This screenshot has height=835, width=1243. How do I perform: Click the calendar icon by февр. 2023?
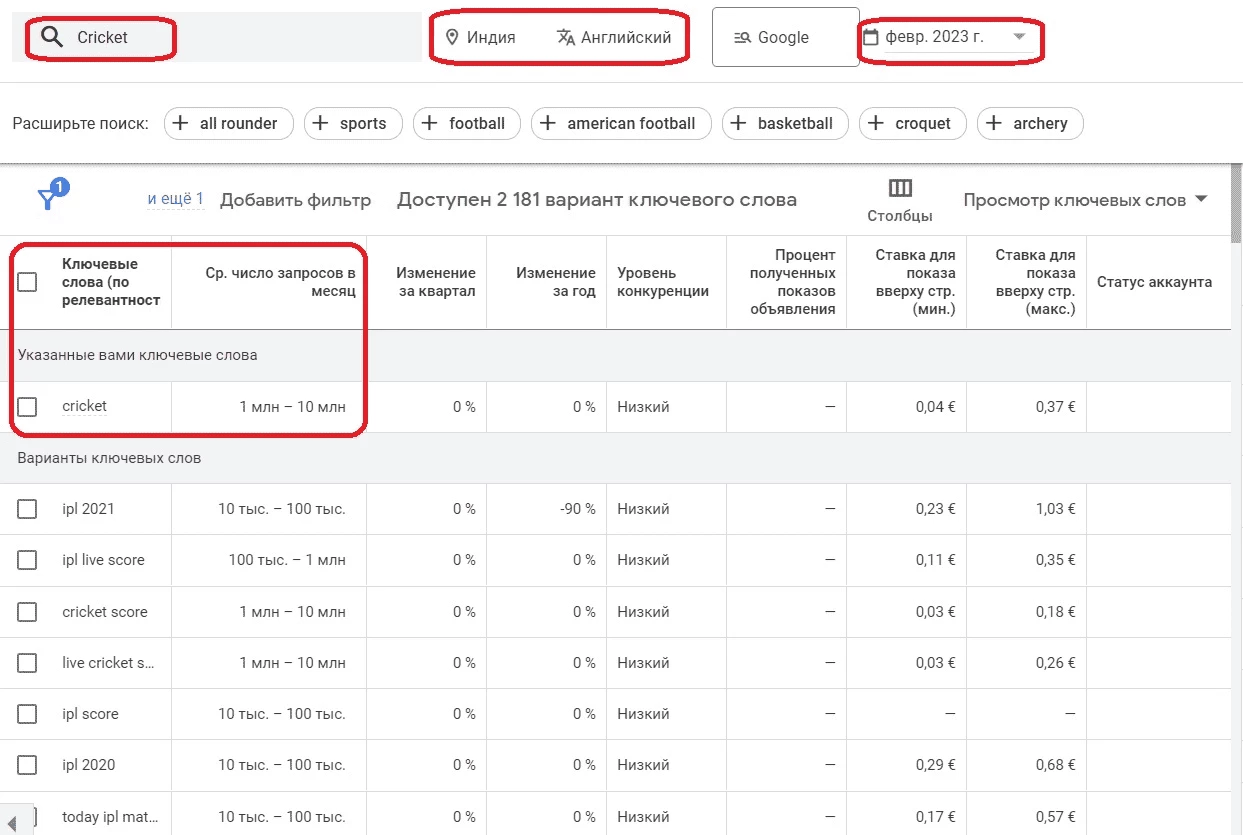point(870,37)
